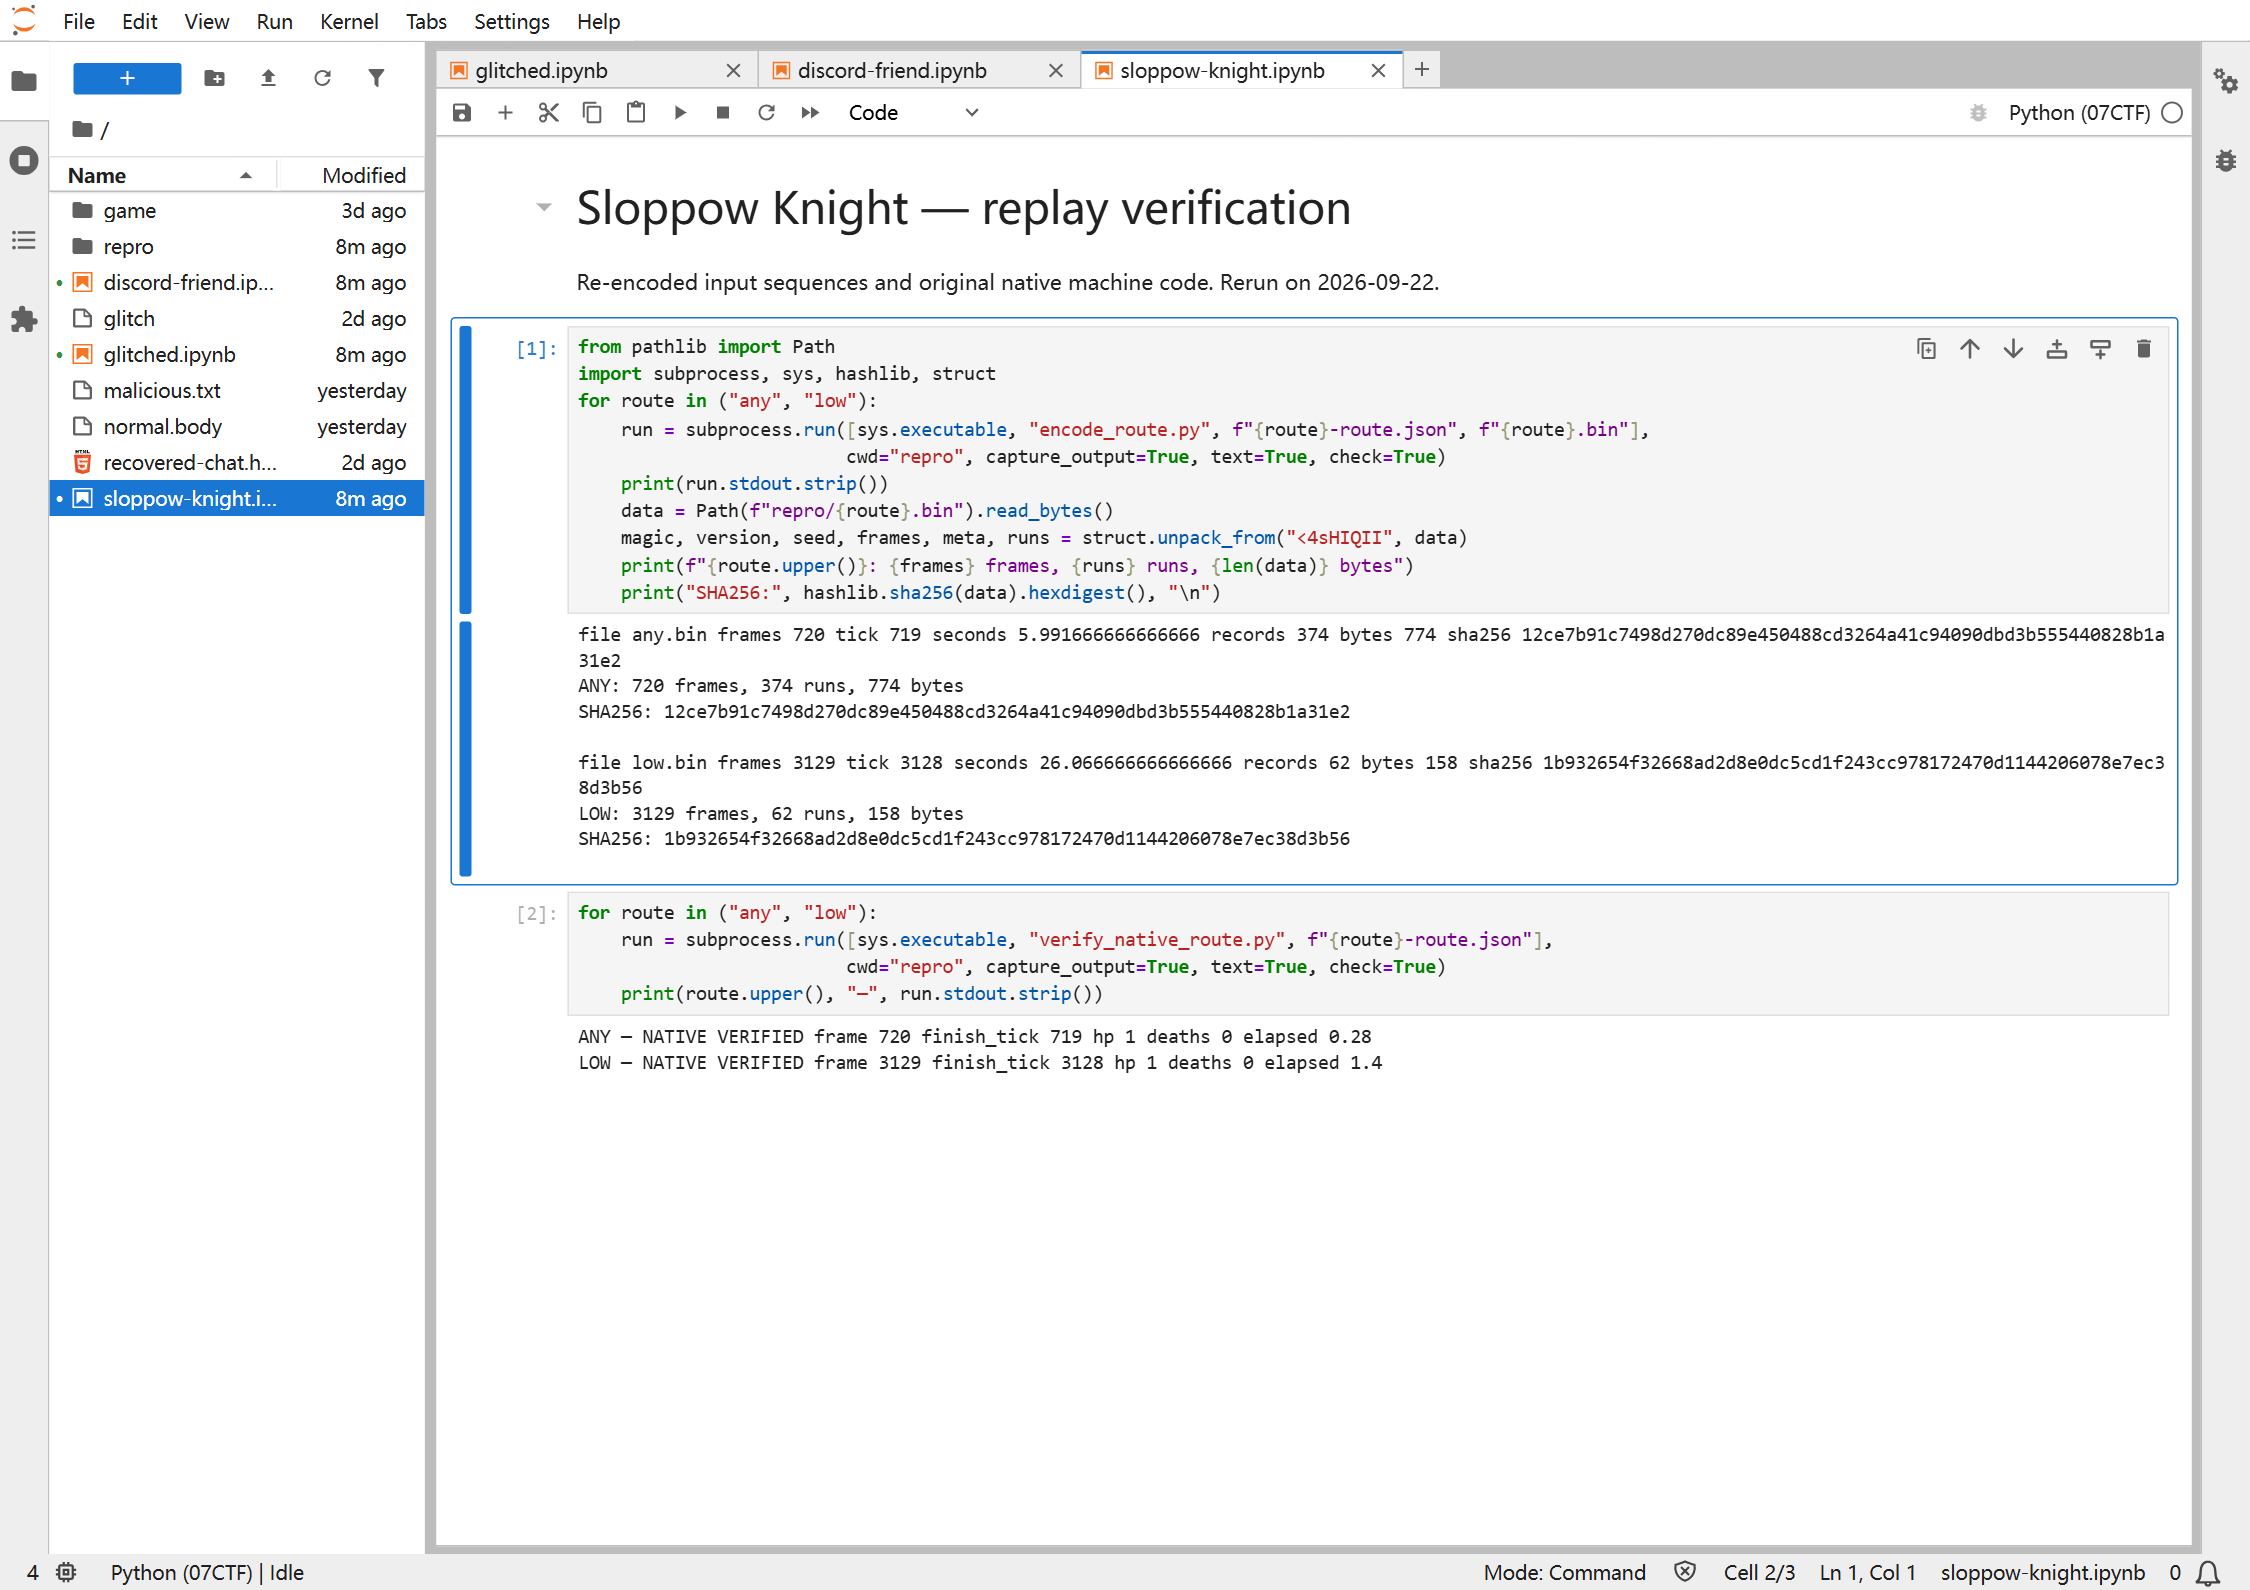The height and width of the screenshot is (1590, 2250).
Task: Open a new launcher tab with plus
Action: pos(1421,69)
